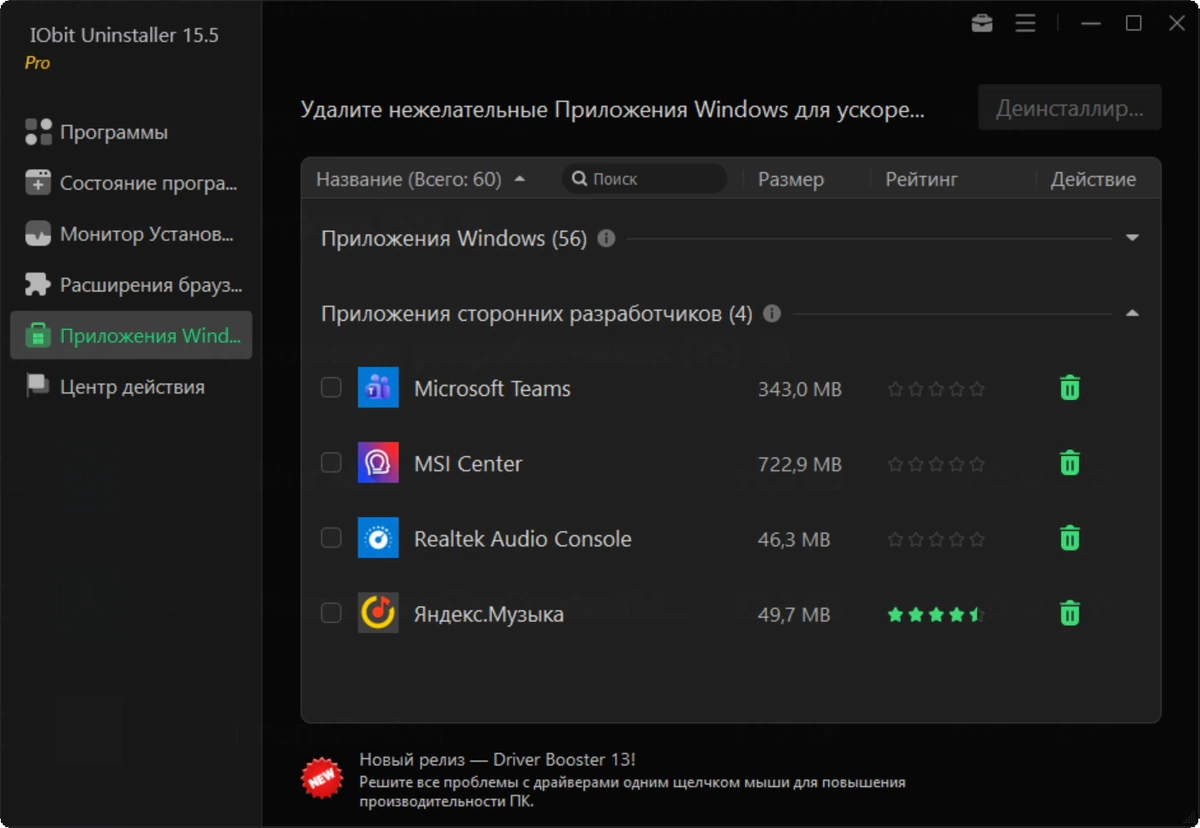Click Приложения сторонних разработчиков (4) group title
This screenshot has height=828, width=1200.
536,314
